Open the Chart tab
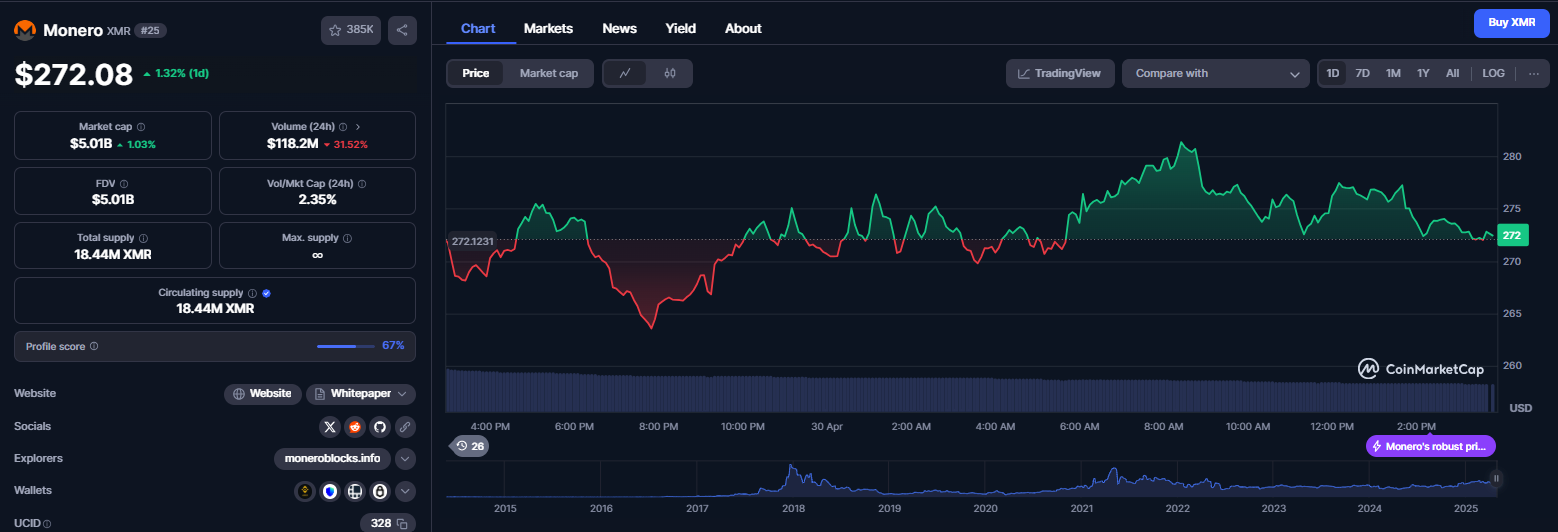1558x532 pixels. 478,28
